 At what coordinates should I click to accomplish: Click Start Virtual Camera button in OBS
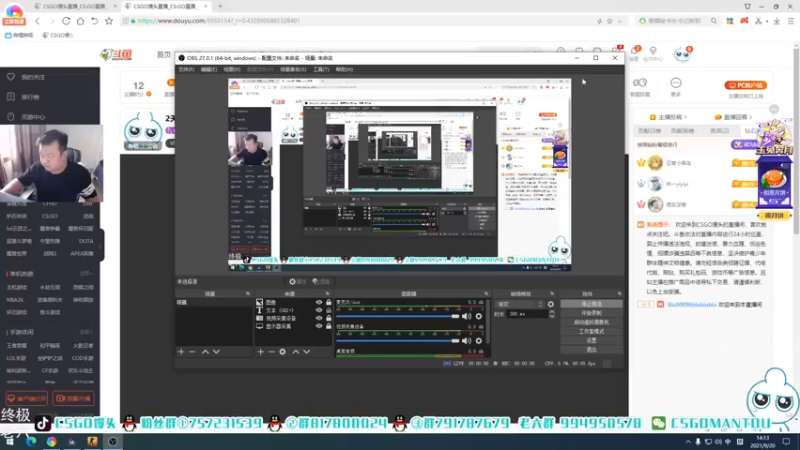[591, 322]
